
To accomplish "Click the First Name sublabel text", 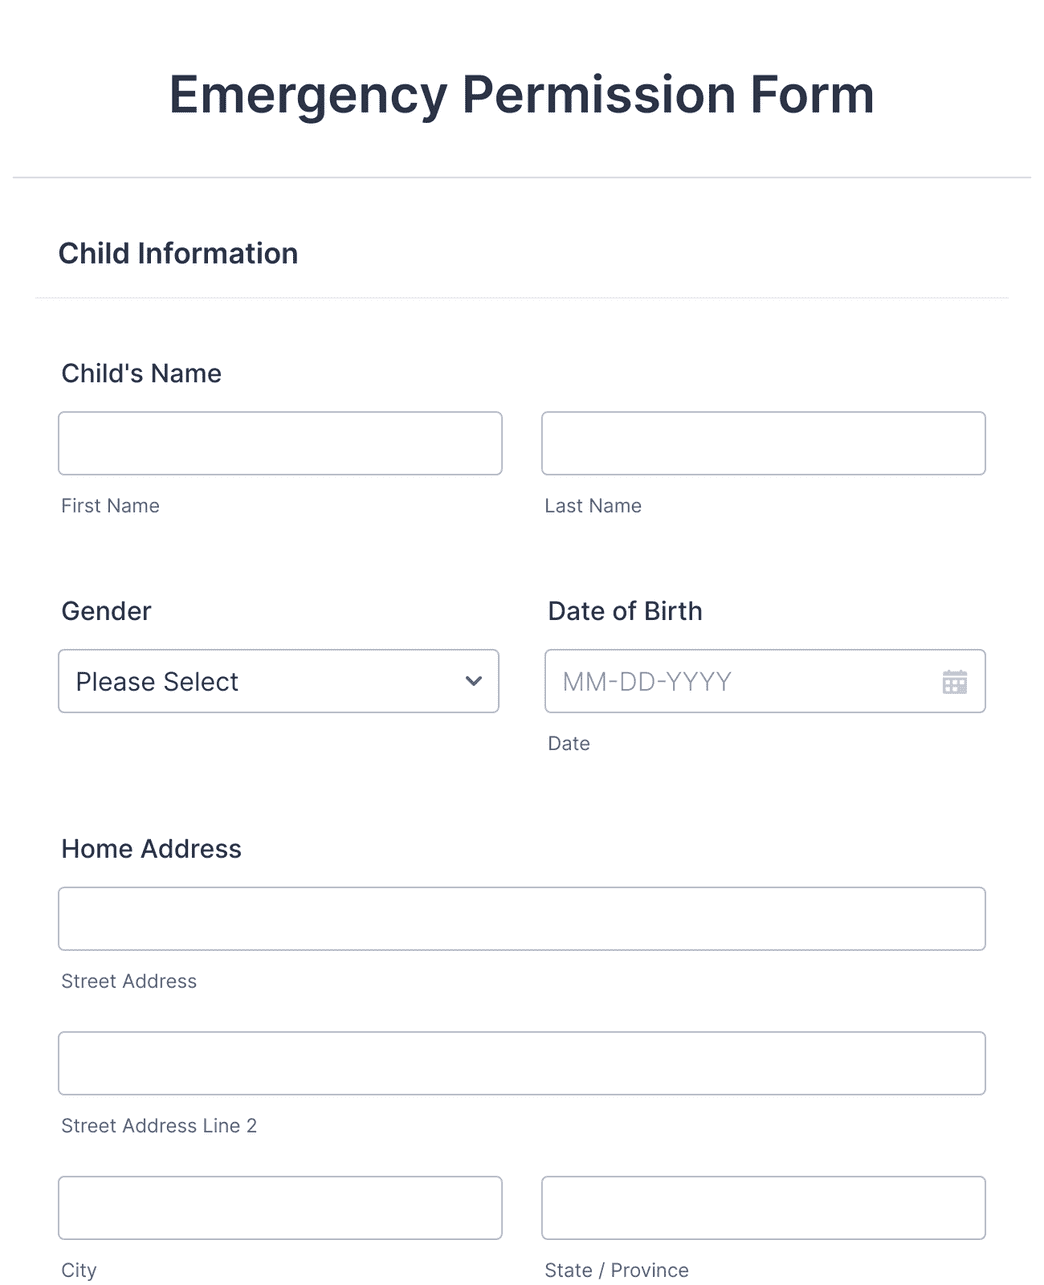I will (110, 505).
